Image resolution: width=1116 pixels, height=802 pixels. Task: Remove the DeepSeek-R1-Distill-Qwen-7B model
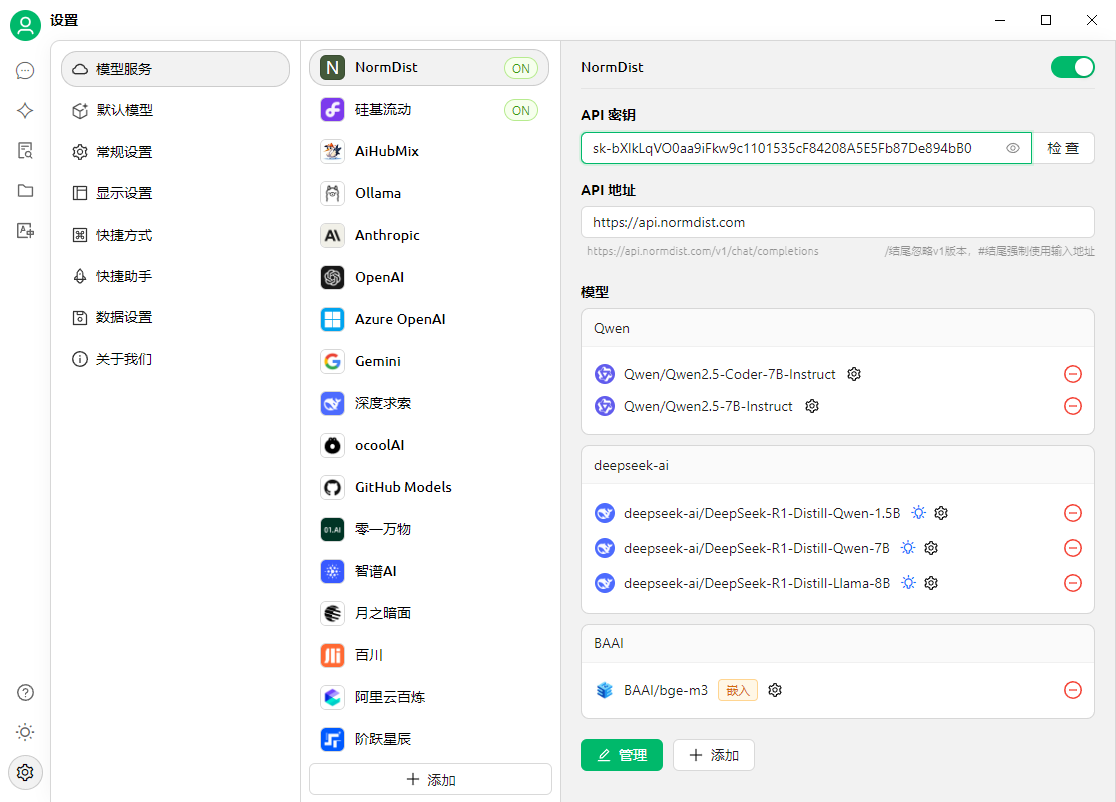1073,548
